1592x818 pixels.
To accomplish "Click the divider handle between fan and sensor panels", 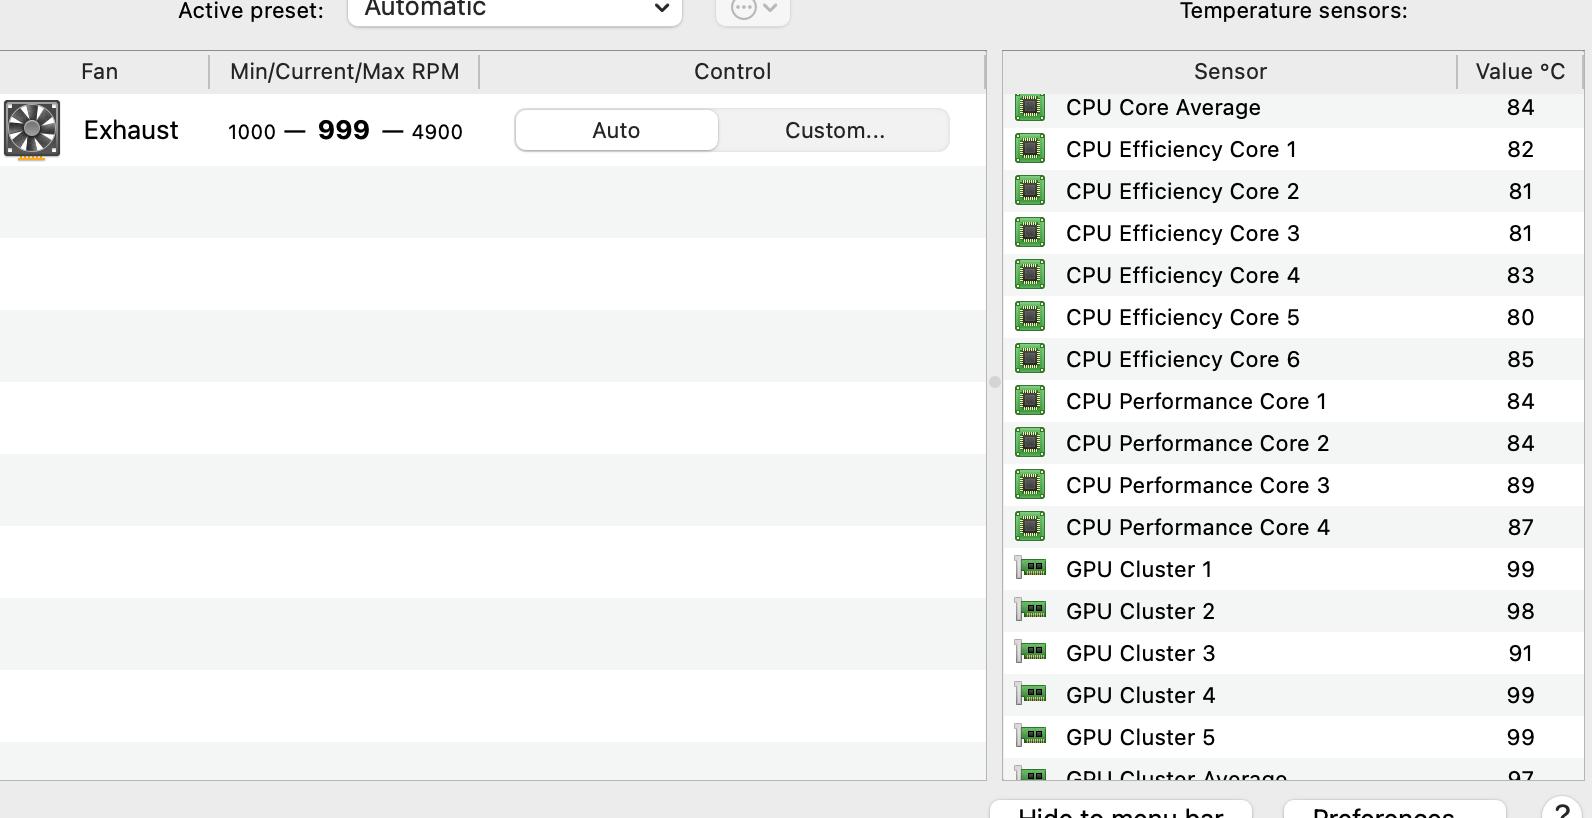I will click(995, 382).
